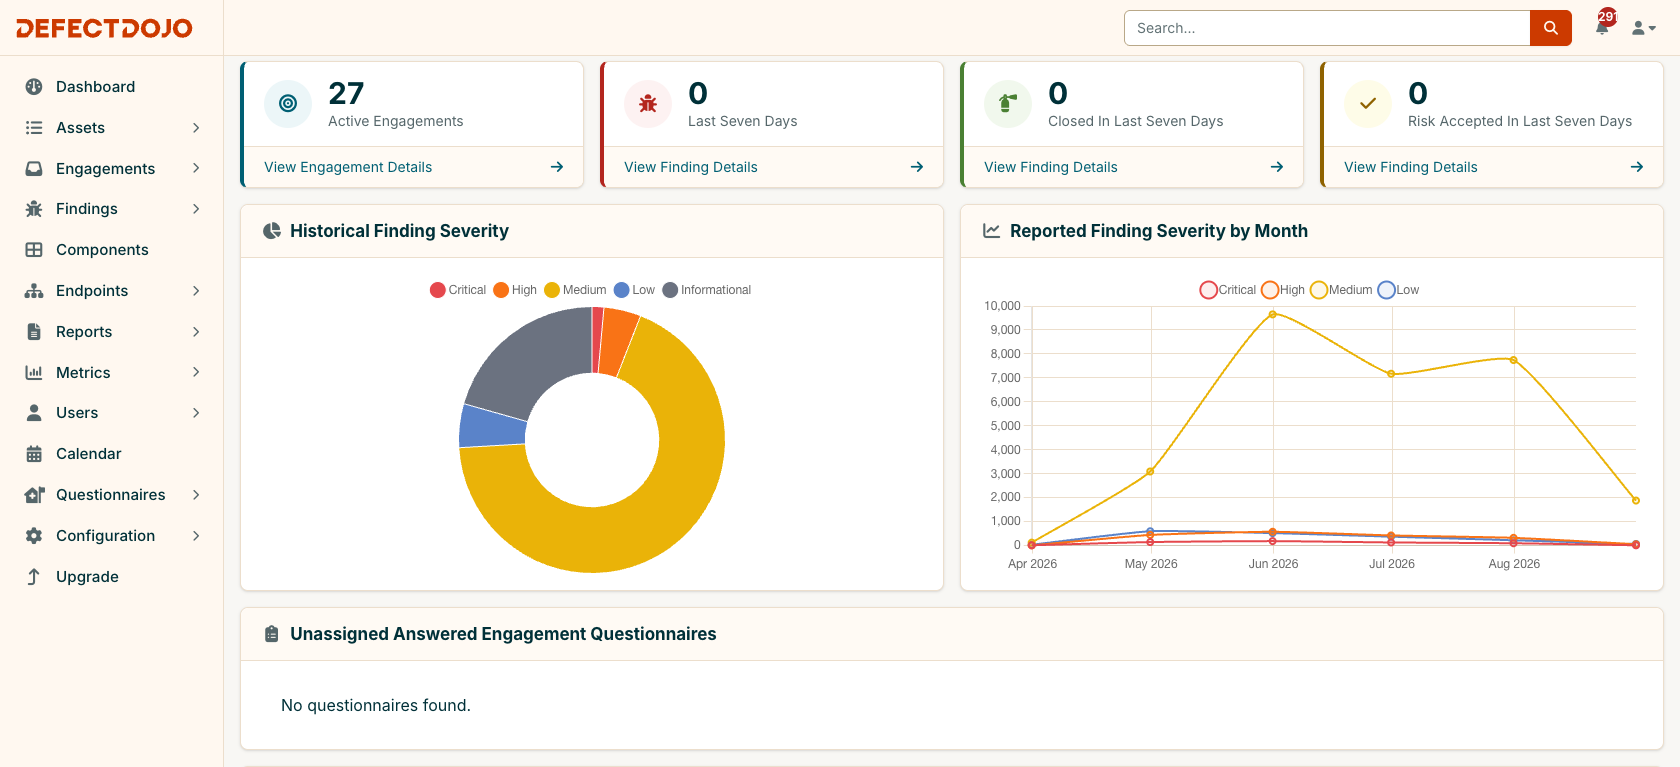Click the Findings bug icon in sidebar

pyautogui.click(x=34, y=209)
